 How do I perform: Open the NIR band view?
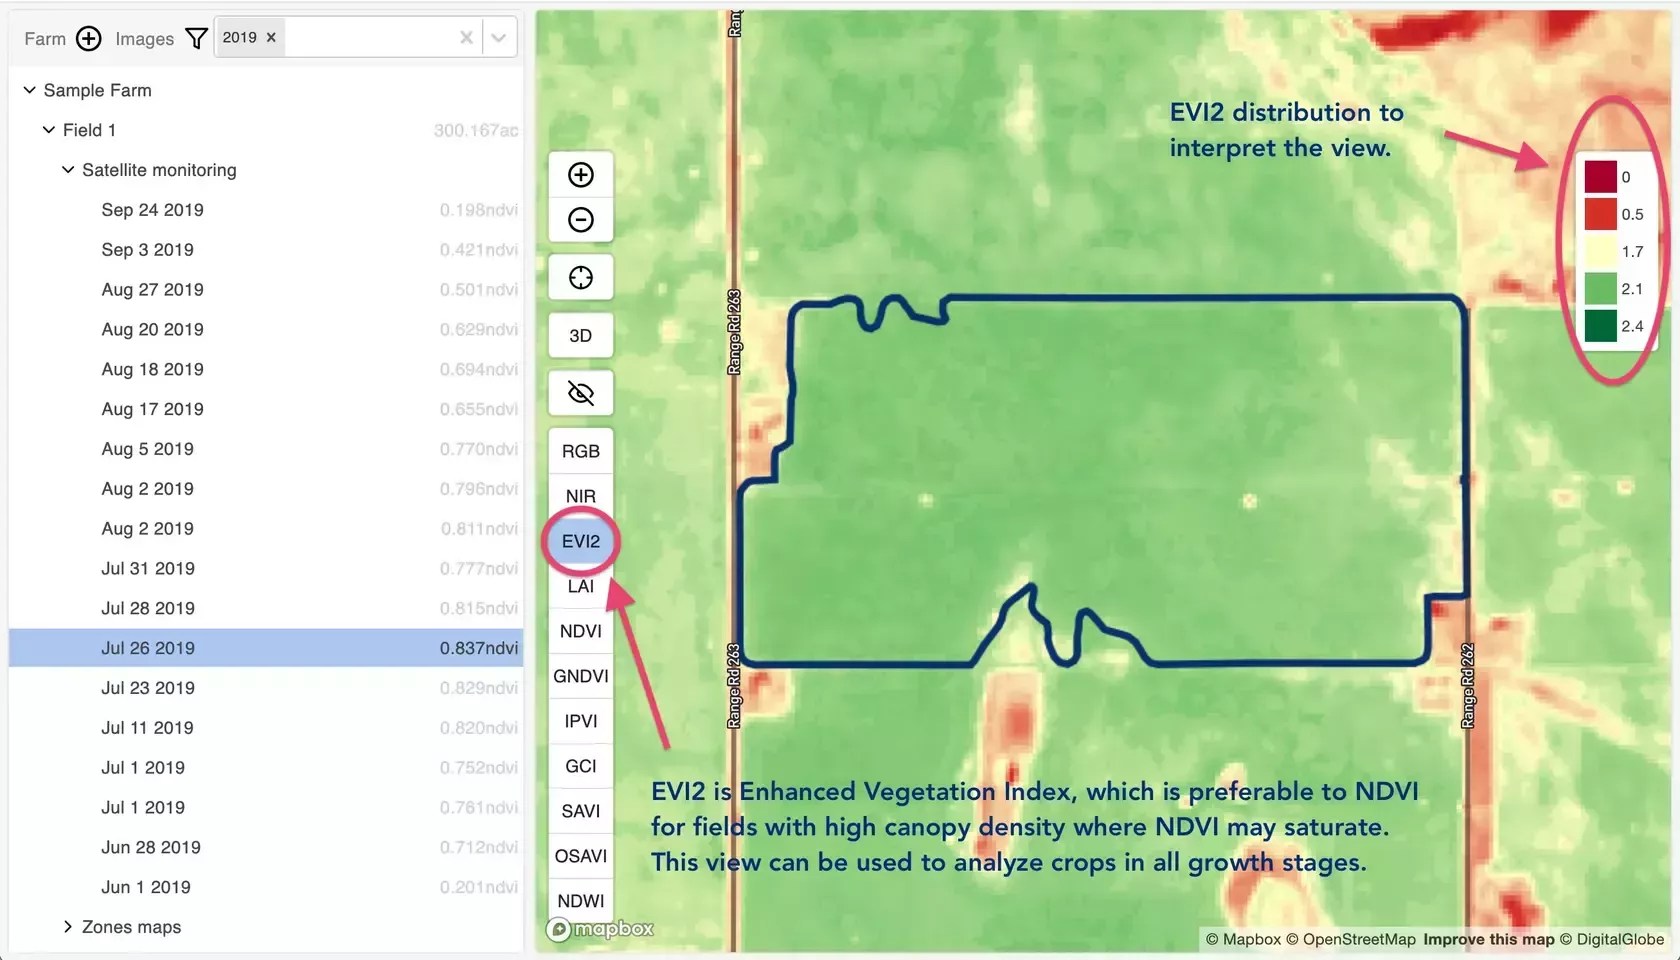point(580,496)
